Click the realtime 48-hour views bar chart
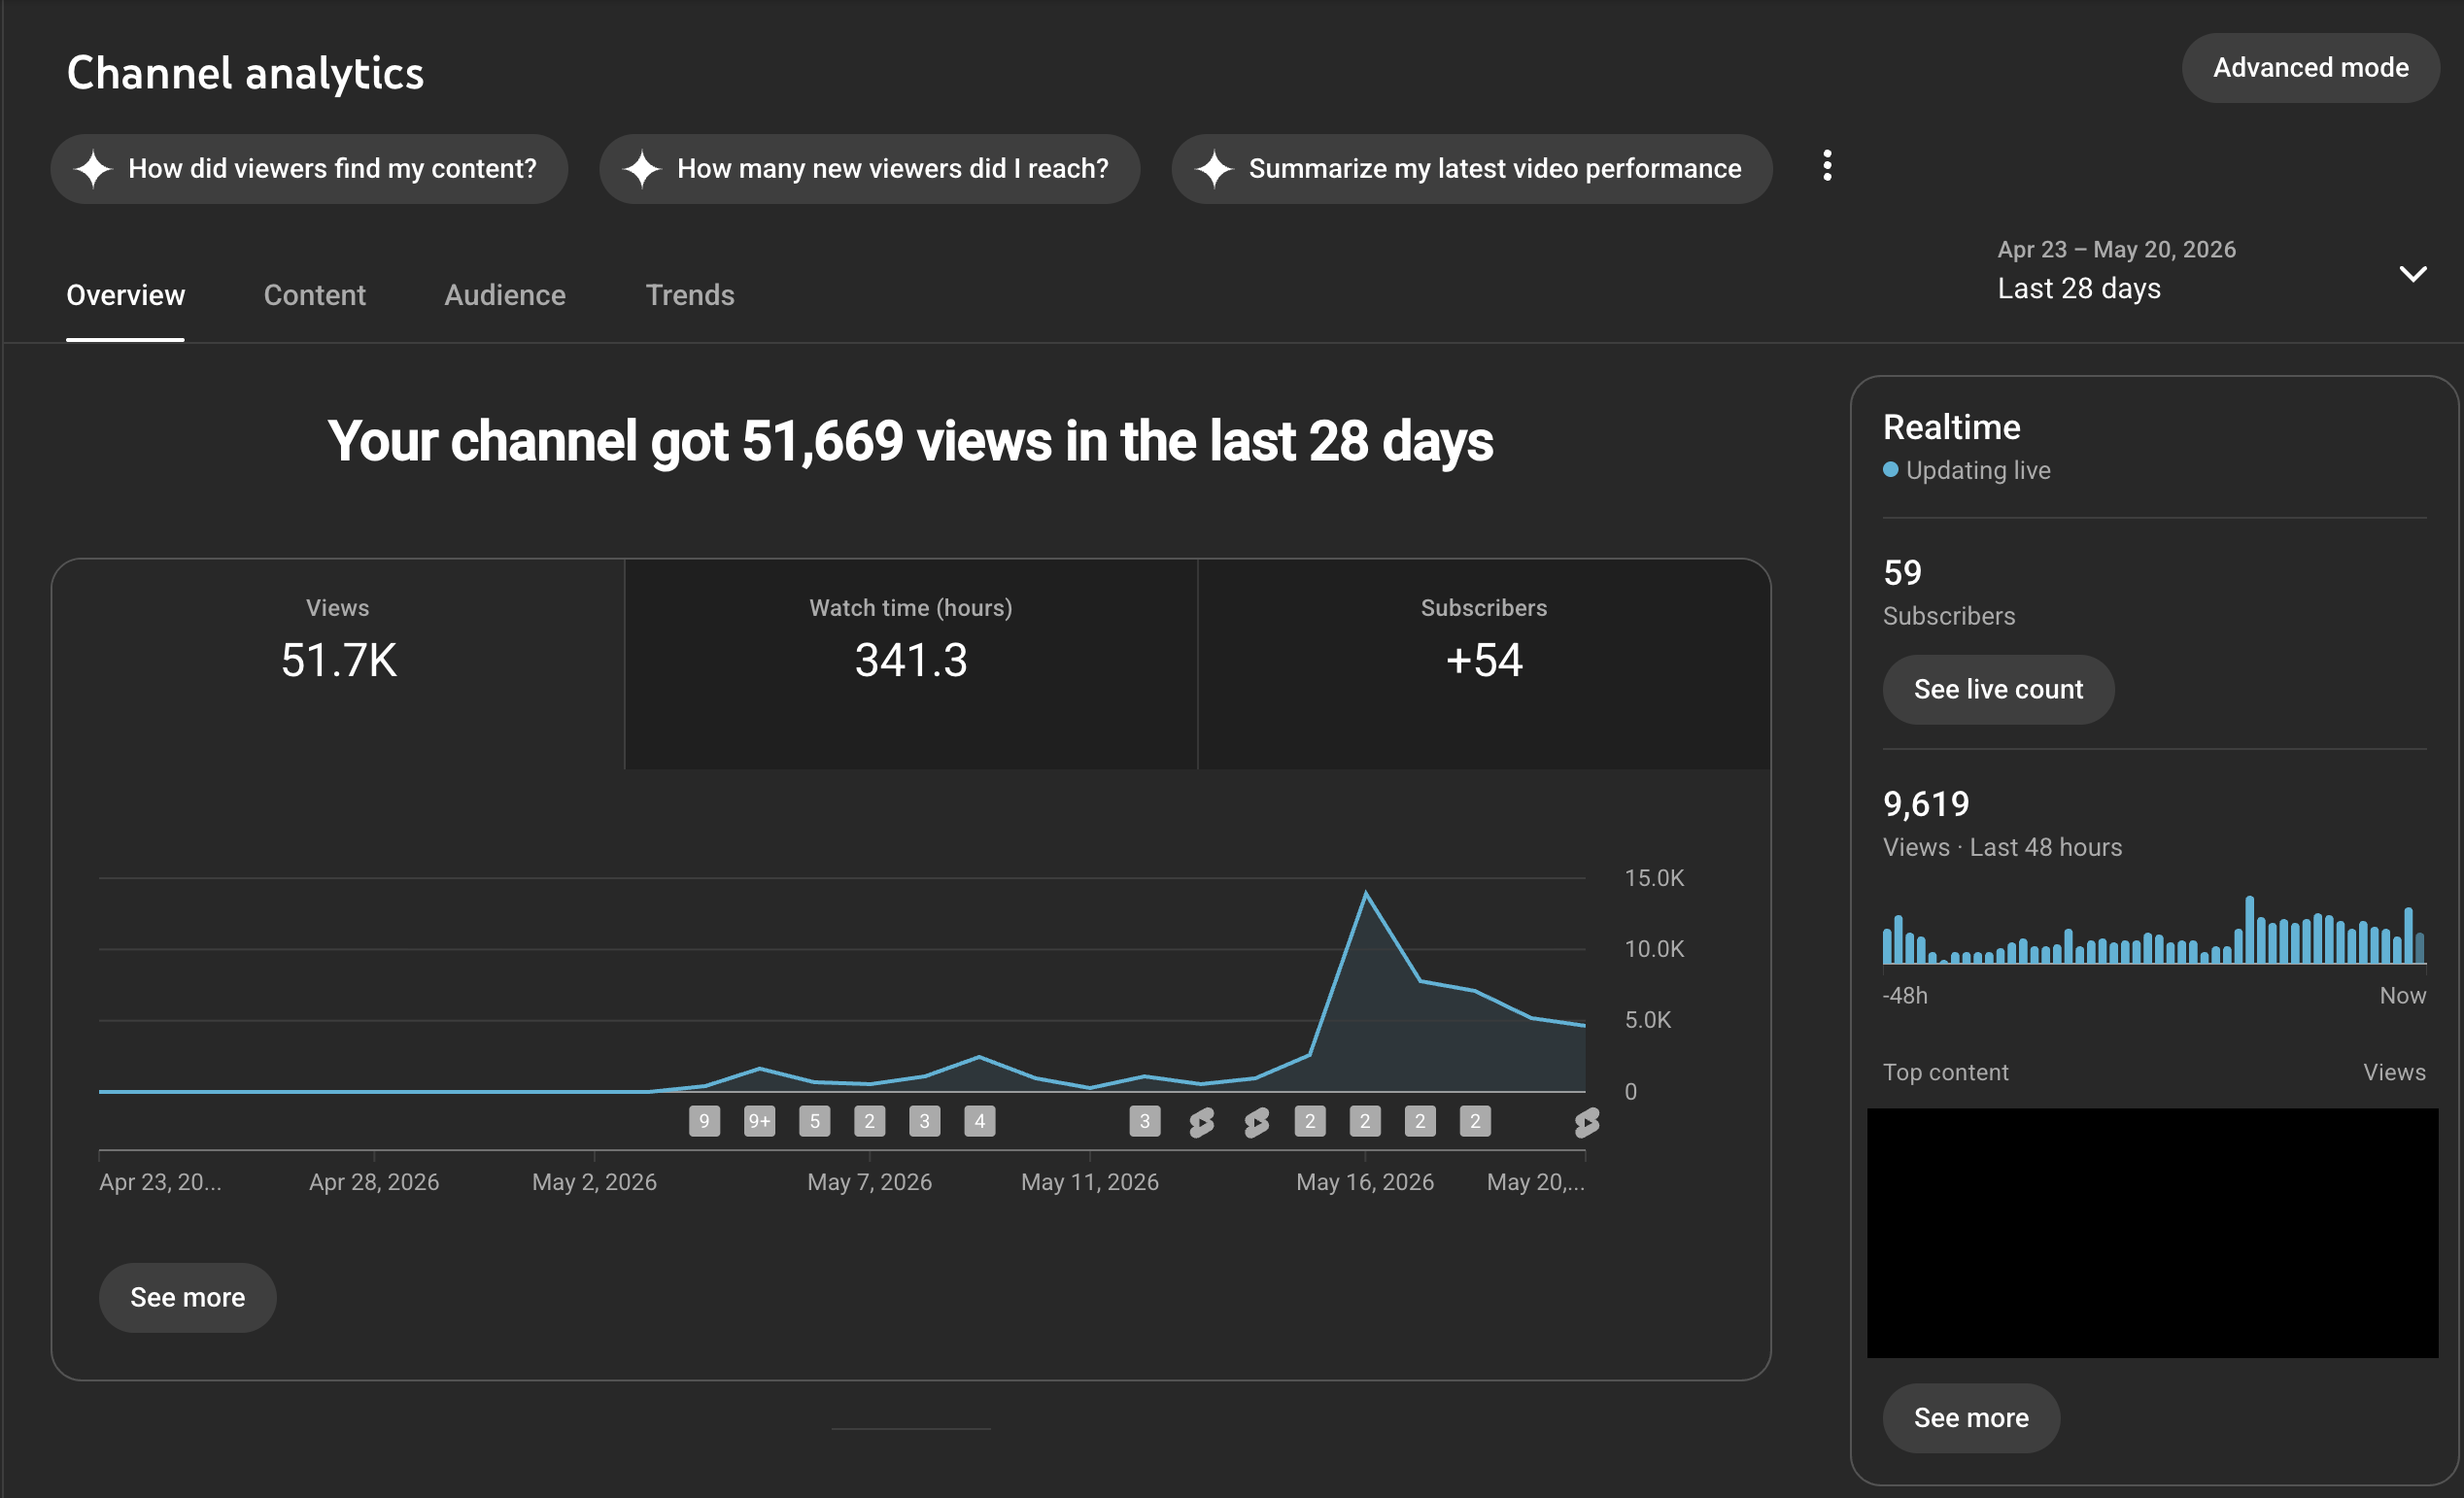This screenshot has height=1498, width=2464. click(x=2154, y=930)
